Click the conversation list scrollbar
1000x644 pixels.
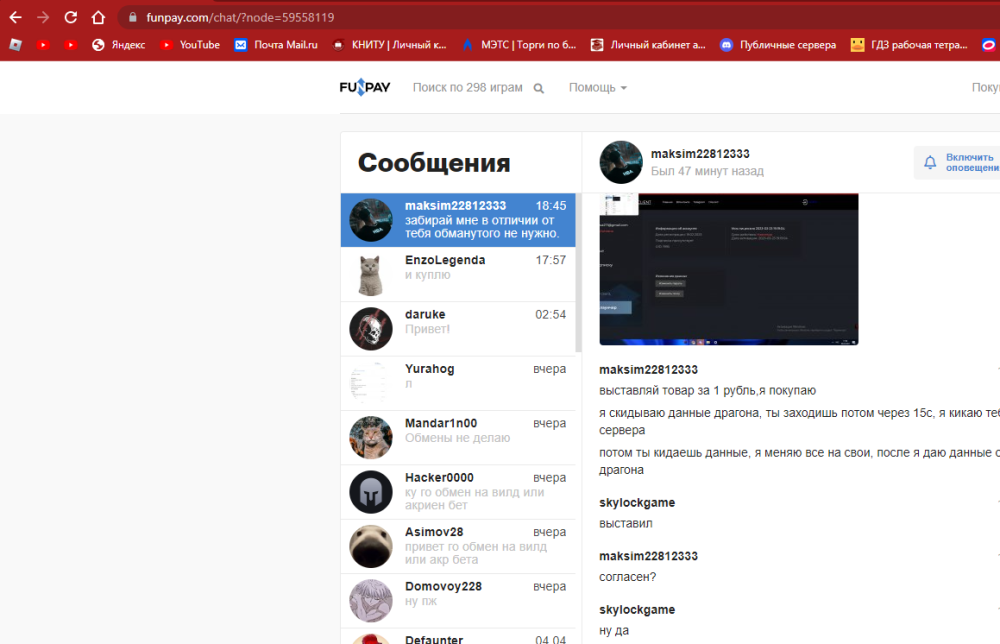578,273
